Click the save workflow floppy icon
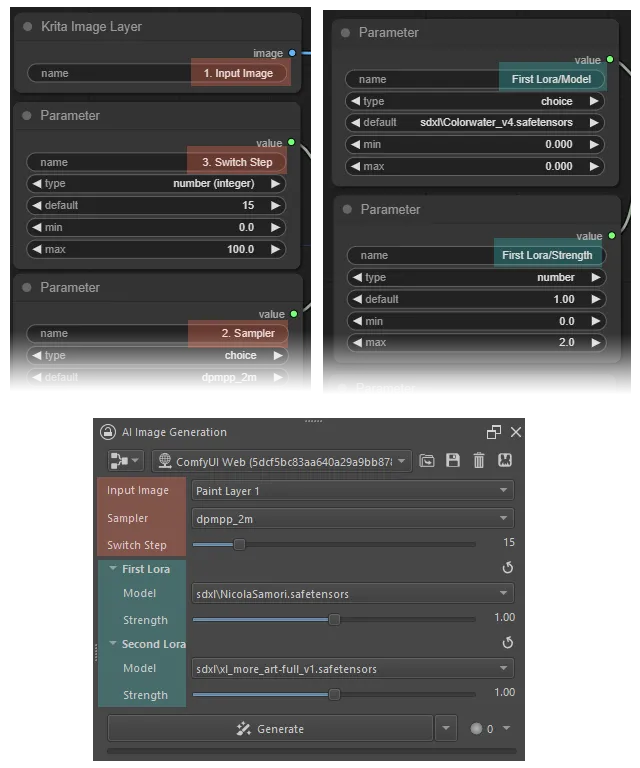 (453, 460)
